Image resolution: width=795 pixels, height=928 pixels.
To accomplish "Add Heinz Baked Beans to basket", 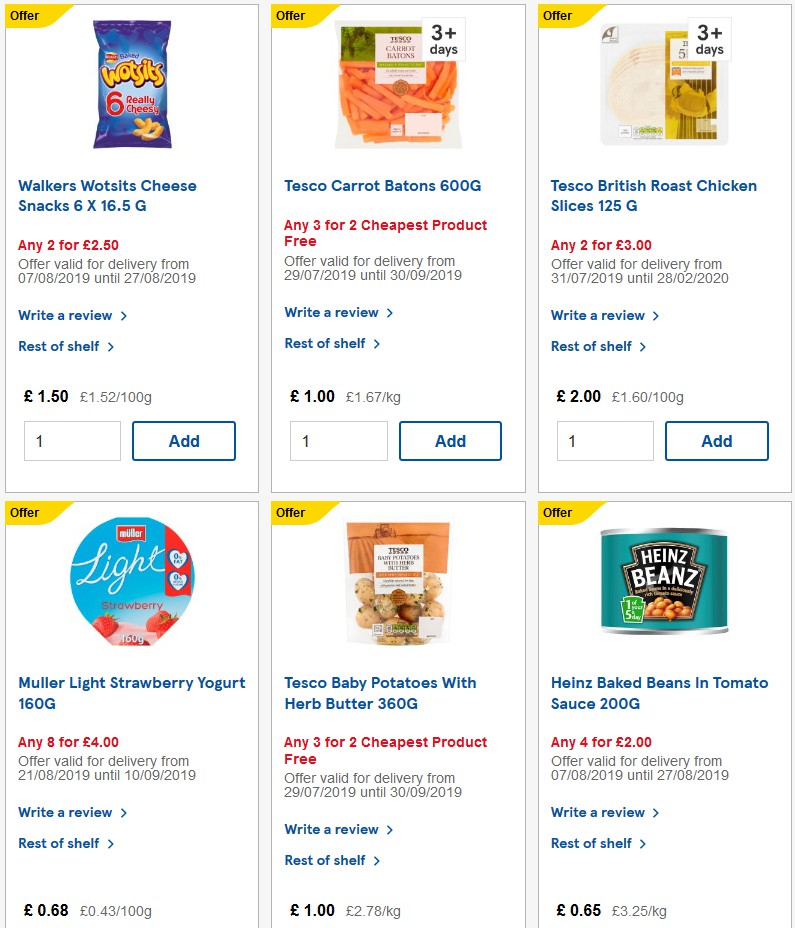I will tap(717, 925).
